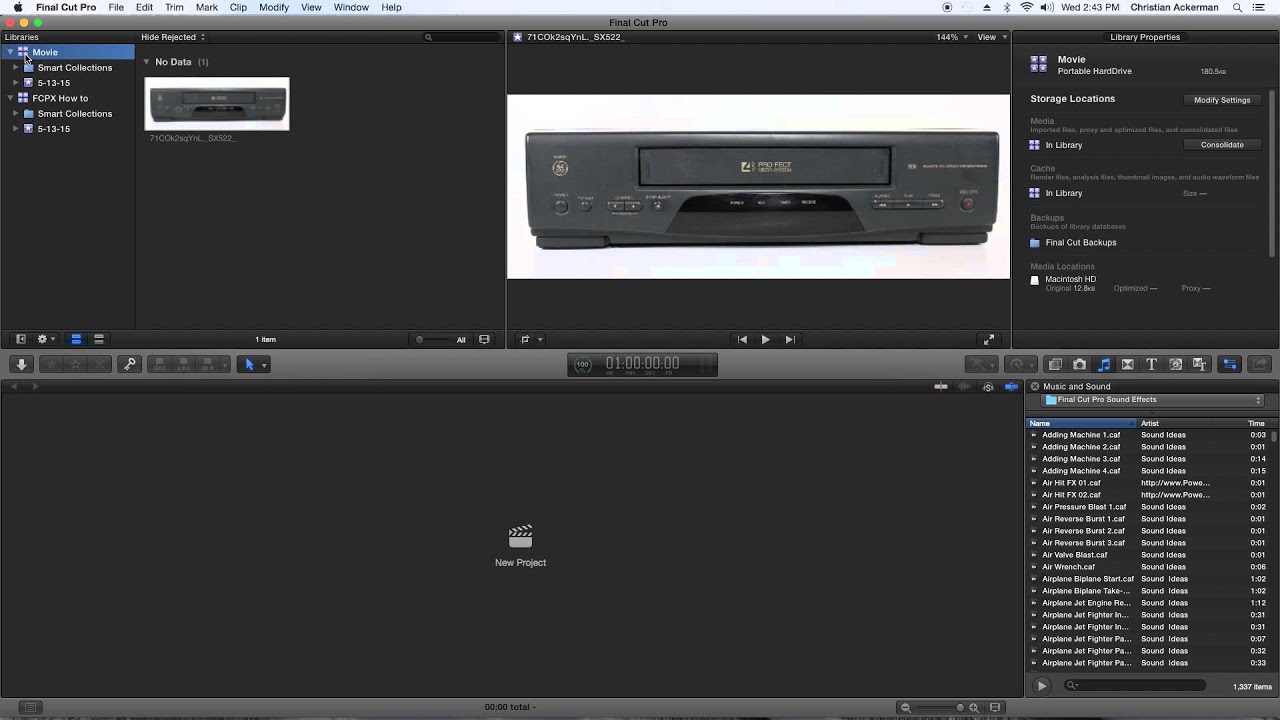Click the sound effects search field
Image resolution: width=1280 pixels, height=720 pixels.
(x=1134, y=686)
